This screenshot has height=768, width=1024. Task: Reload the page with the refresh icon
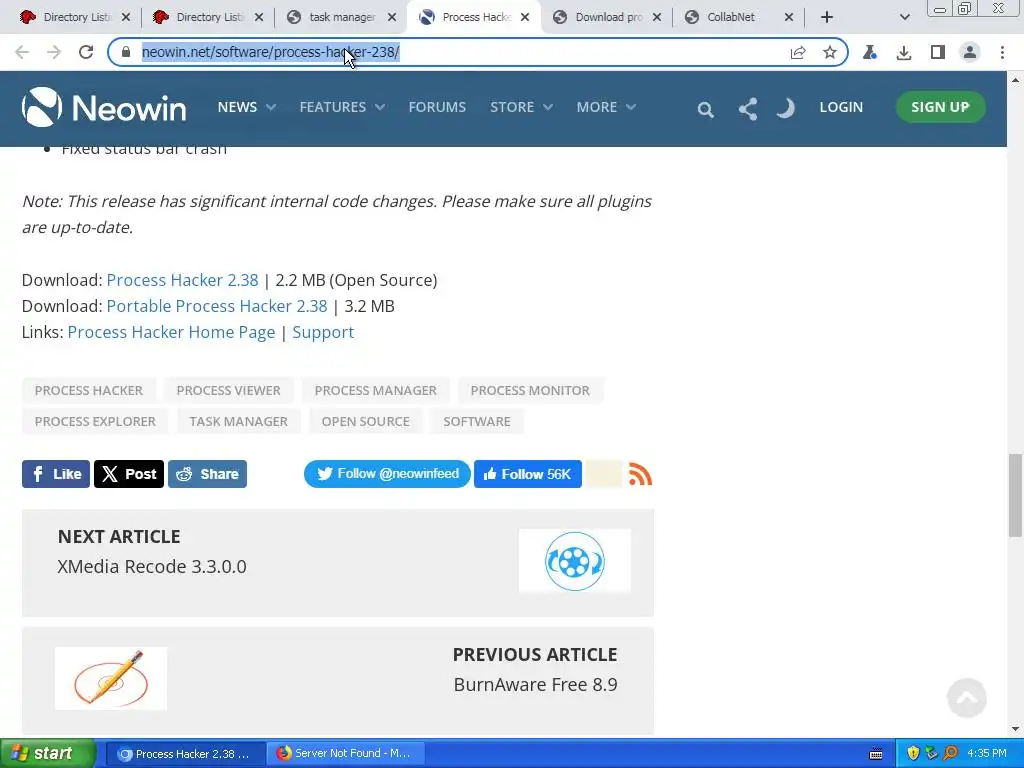tap(86, 52)
